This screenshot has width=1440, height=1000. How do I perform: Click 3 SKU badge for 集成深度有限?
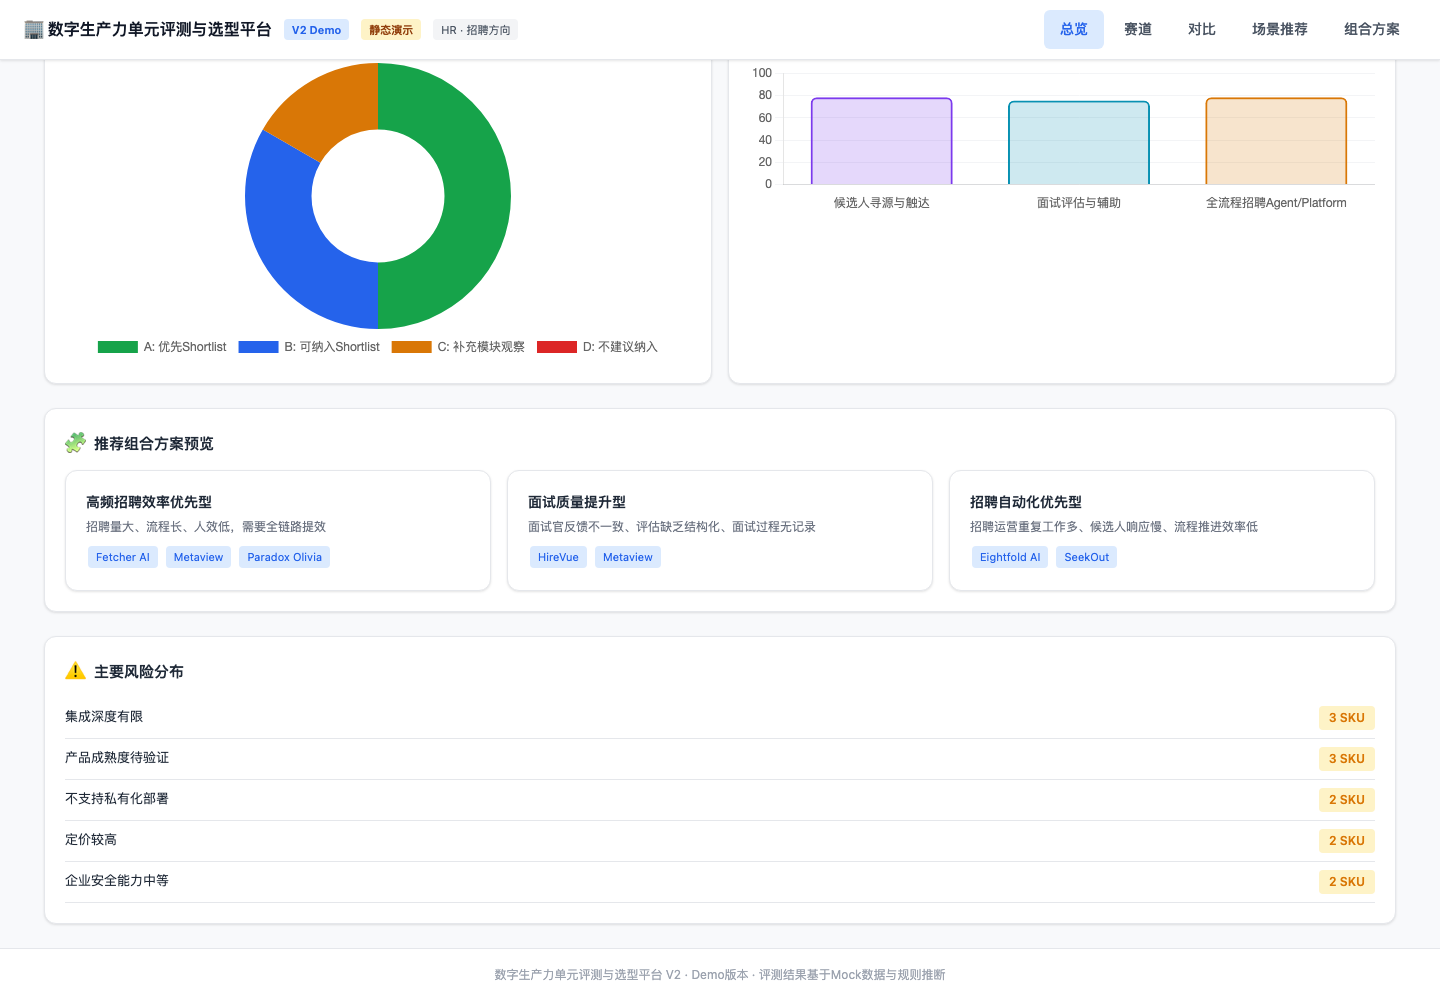1347,718
